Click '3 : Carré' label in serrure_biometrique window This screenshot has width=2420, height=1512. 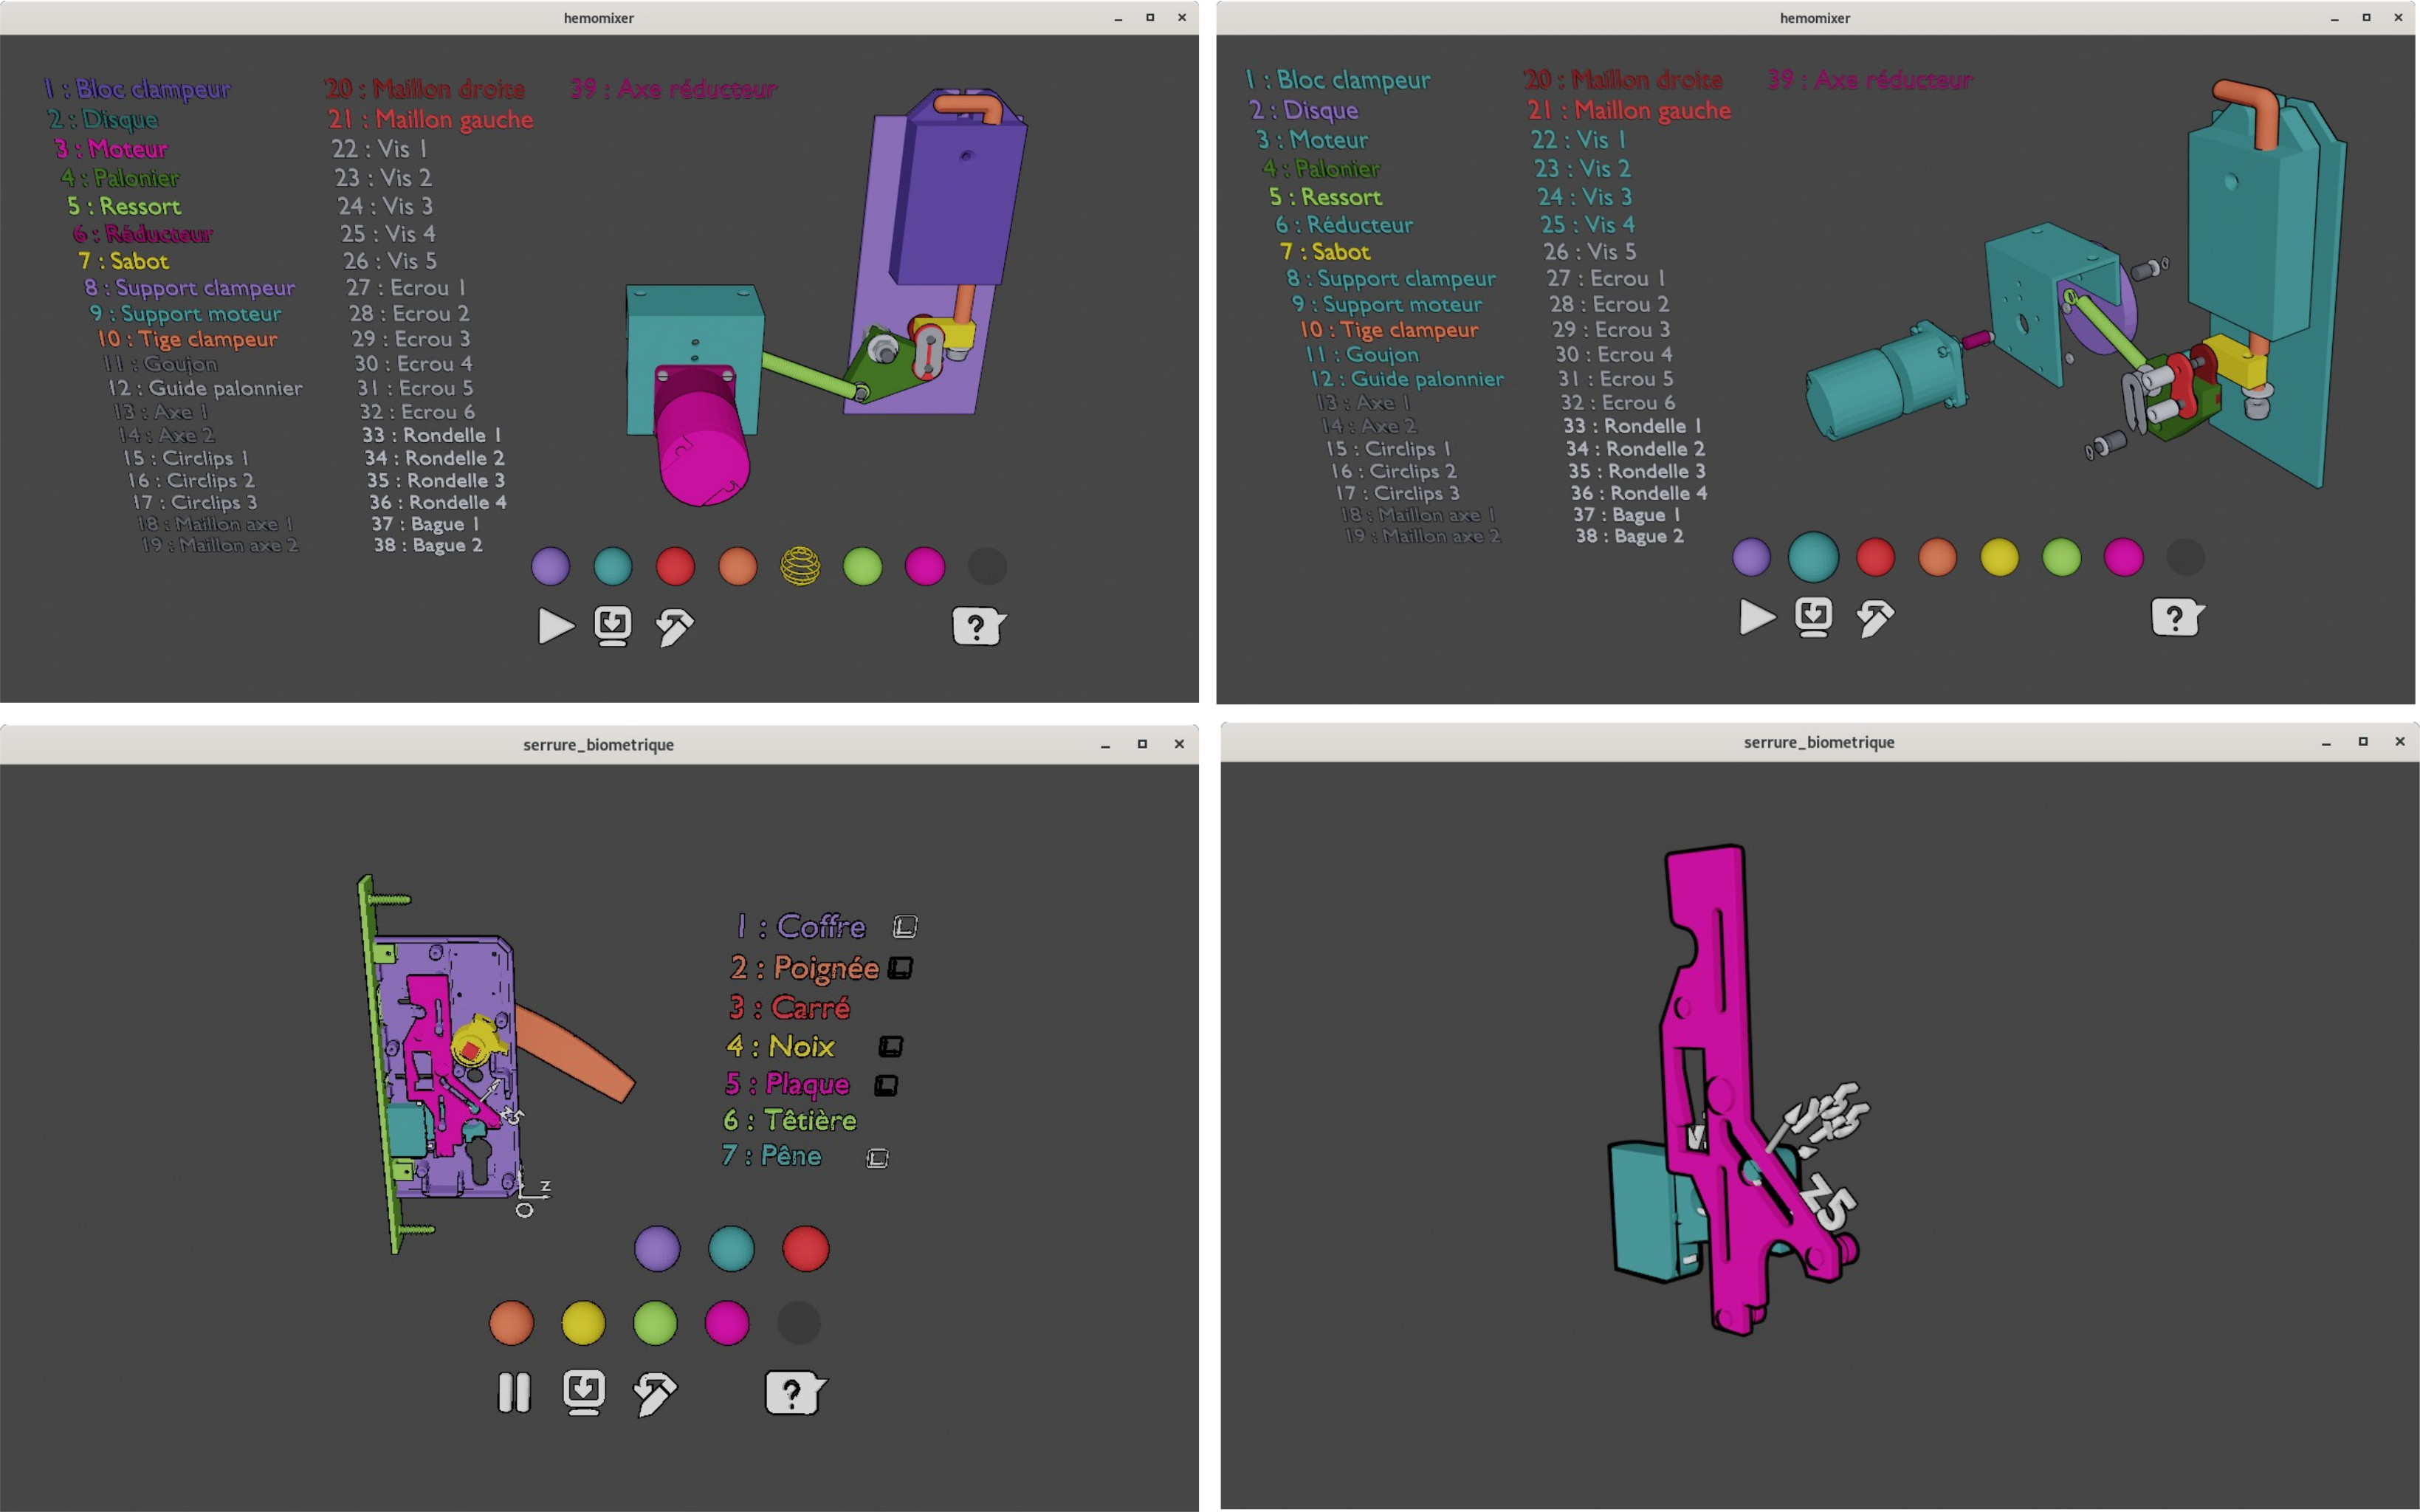(789, 1007)
